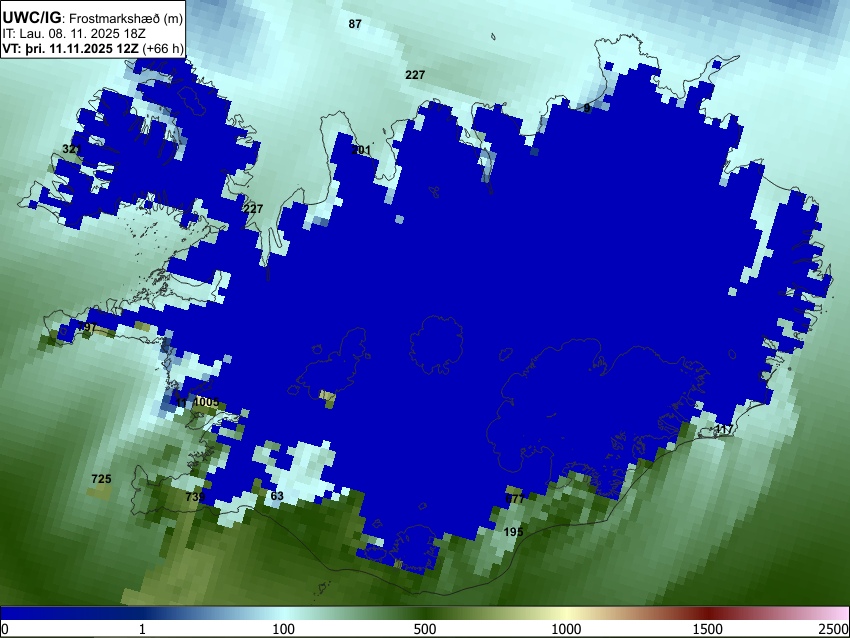
Task: Click the legend tick label 100
Action: pos(284,629)
